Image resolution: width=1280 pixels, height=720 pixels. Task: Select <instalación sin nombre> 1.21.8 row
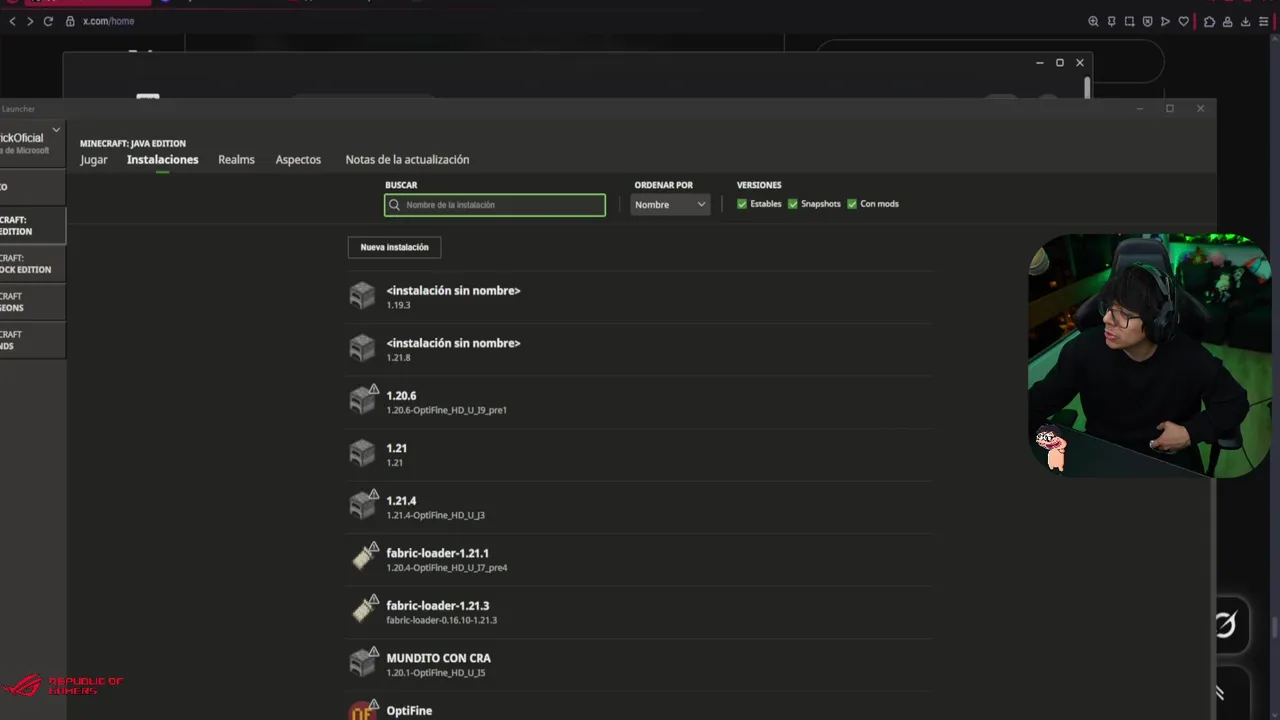[640, 349]
